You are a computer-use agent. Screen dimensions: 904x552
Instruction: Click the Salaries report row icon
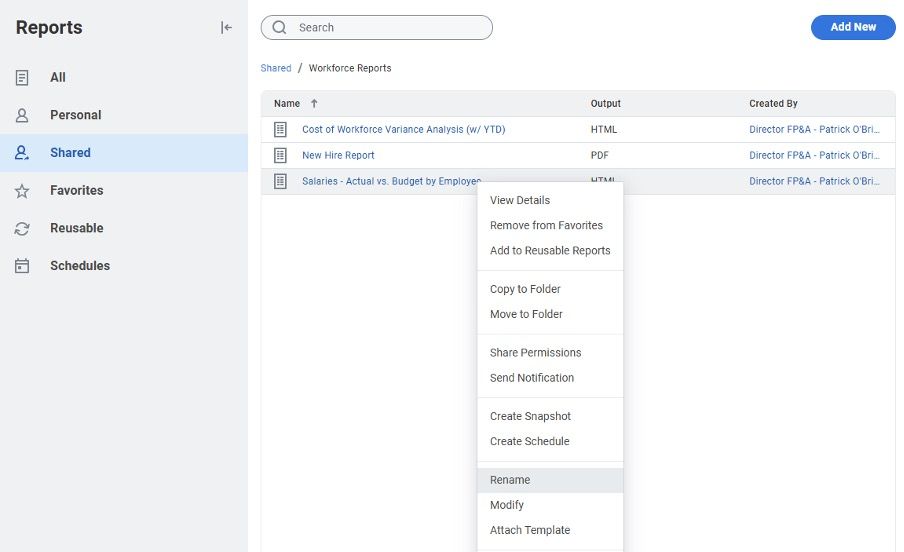(280, 181)
